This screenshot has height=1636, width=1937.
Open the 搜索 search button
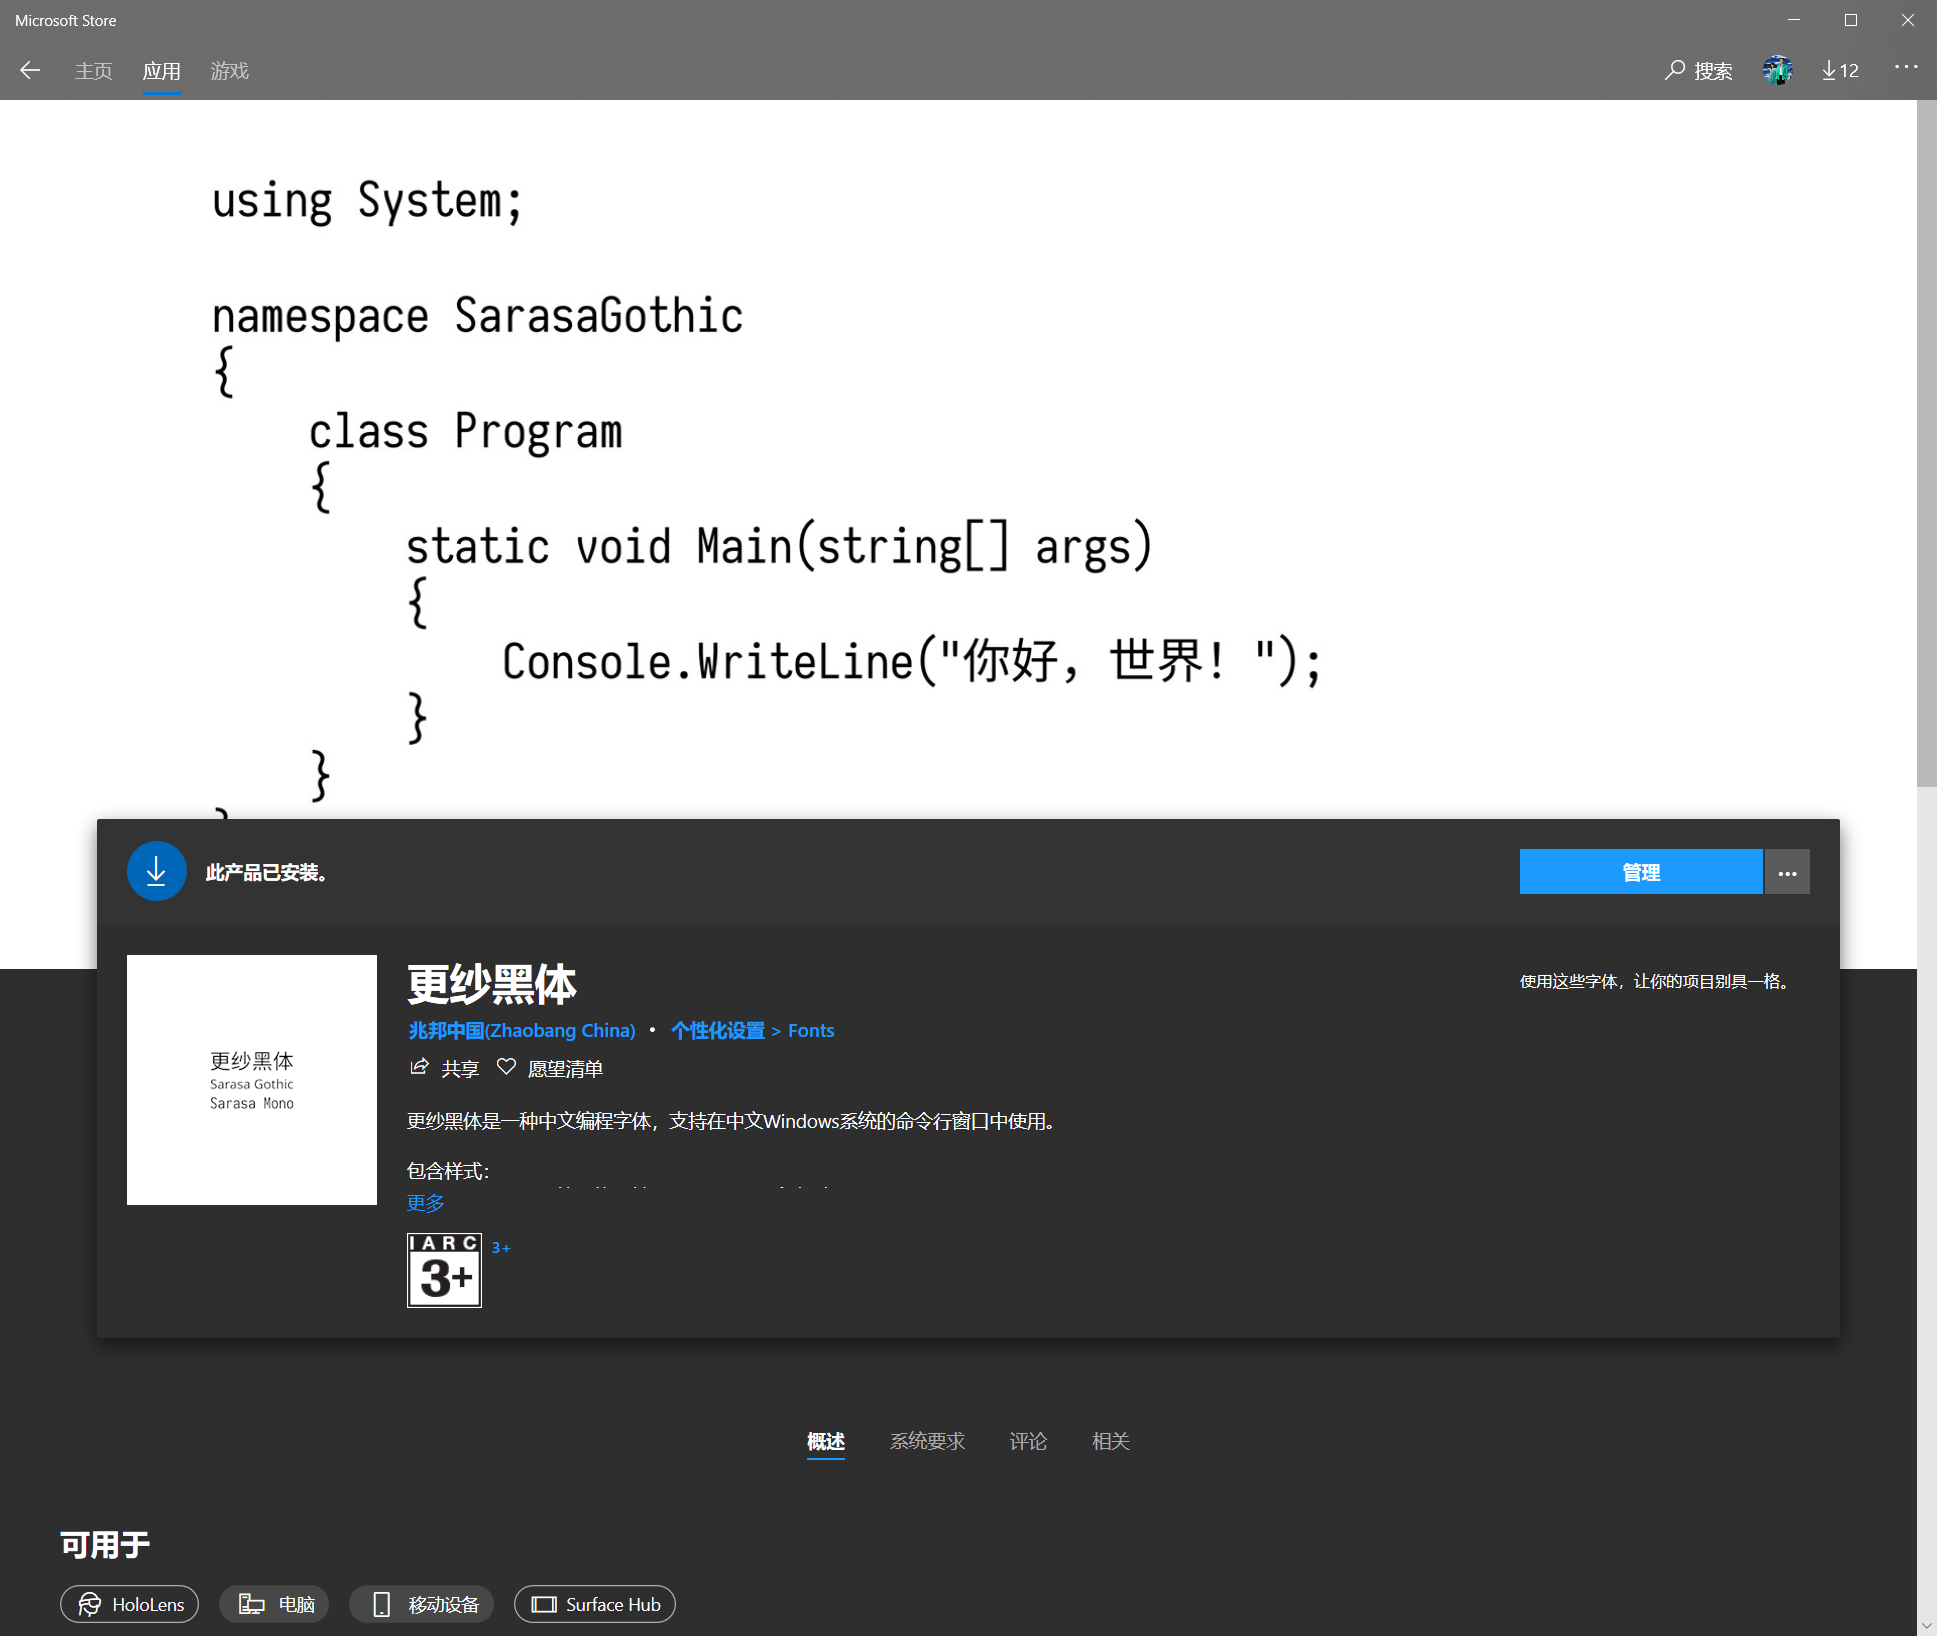(1699, 70)
